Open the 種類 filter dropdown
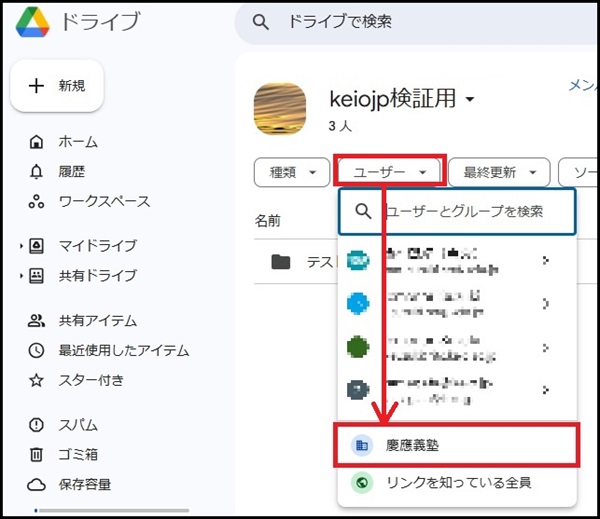Viewport: 600px width, 519px height. pos(292,173)
